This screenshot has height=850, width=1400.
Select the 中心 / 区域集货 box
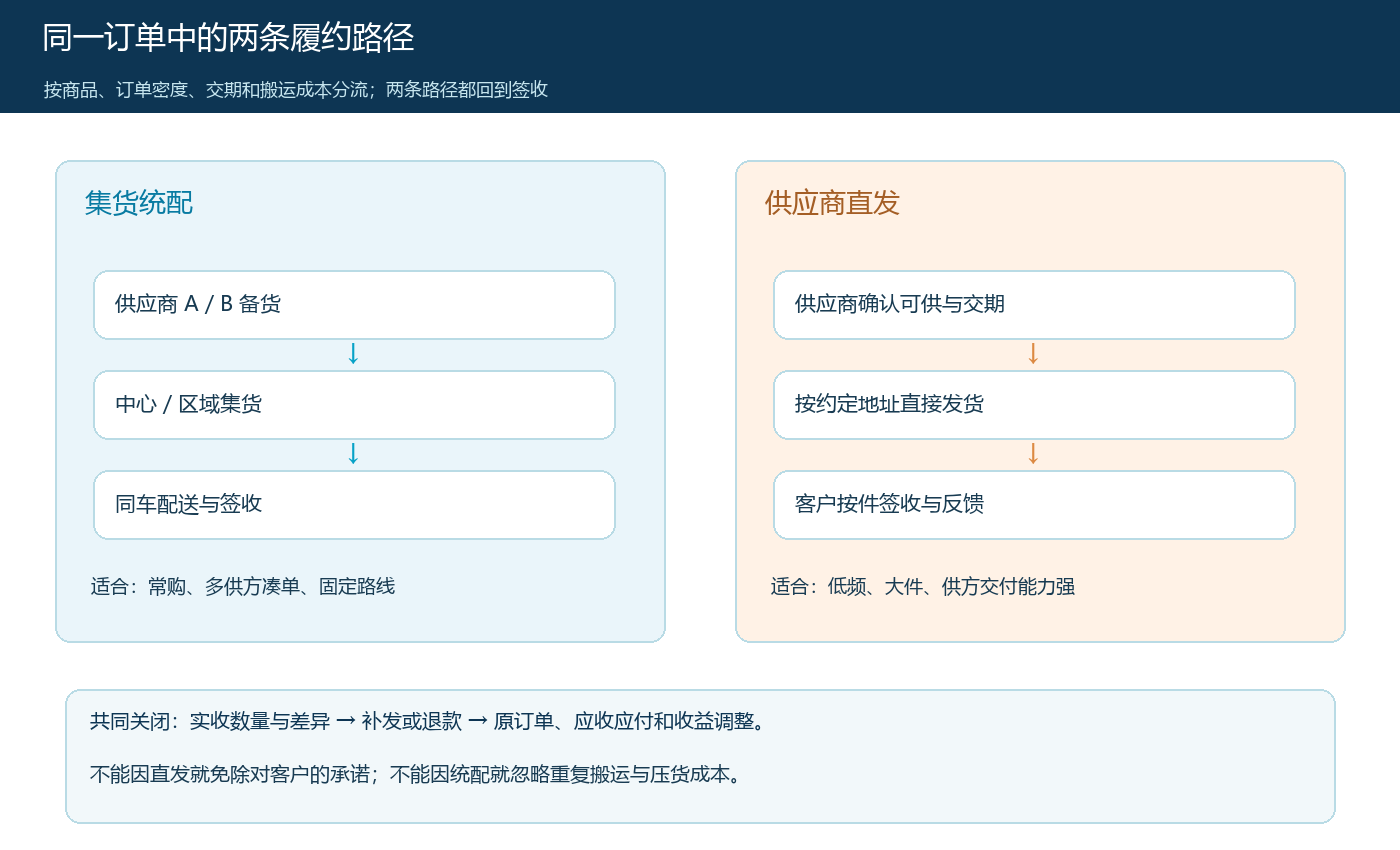click(354, 405)
